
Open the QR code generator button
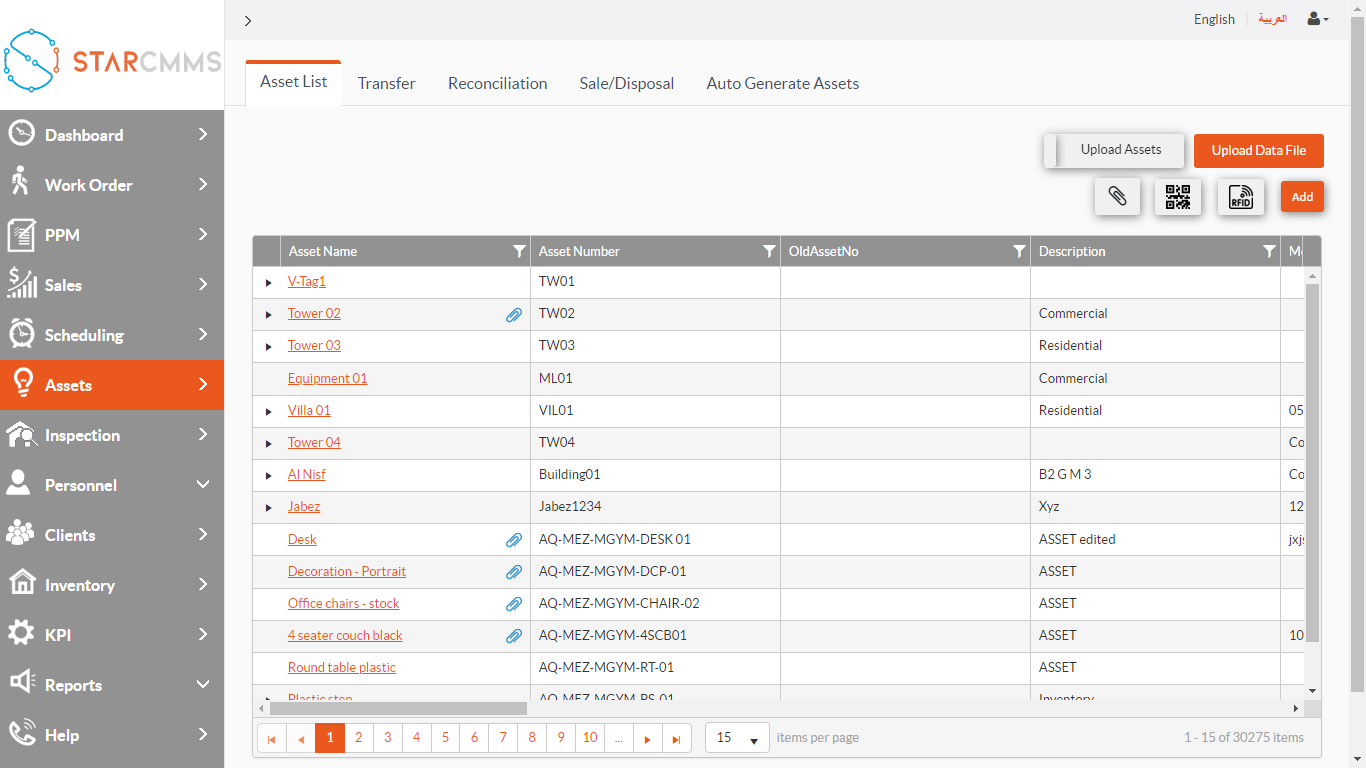[x=1178, y=197]
